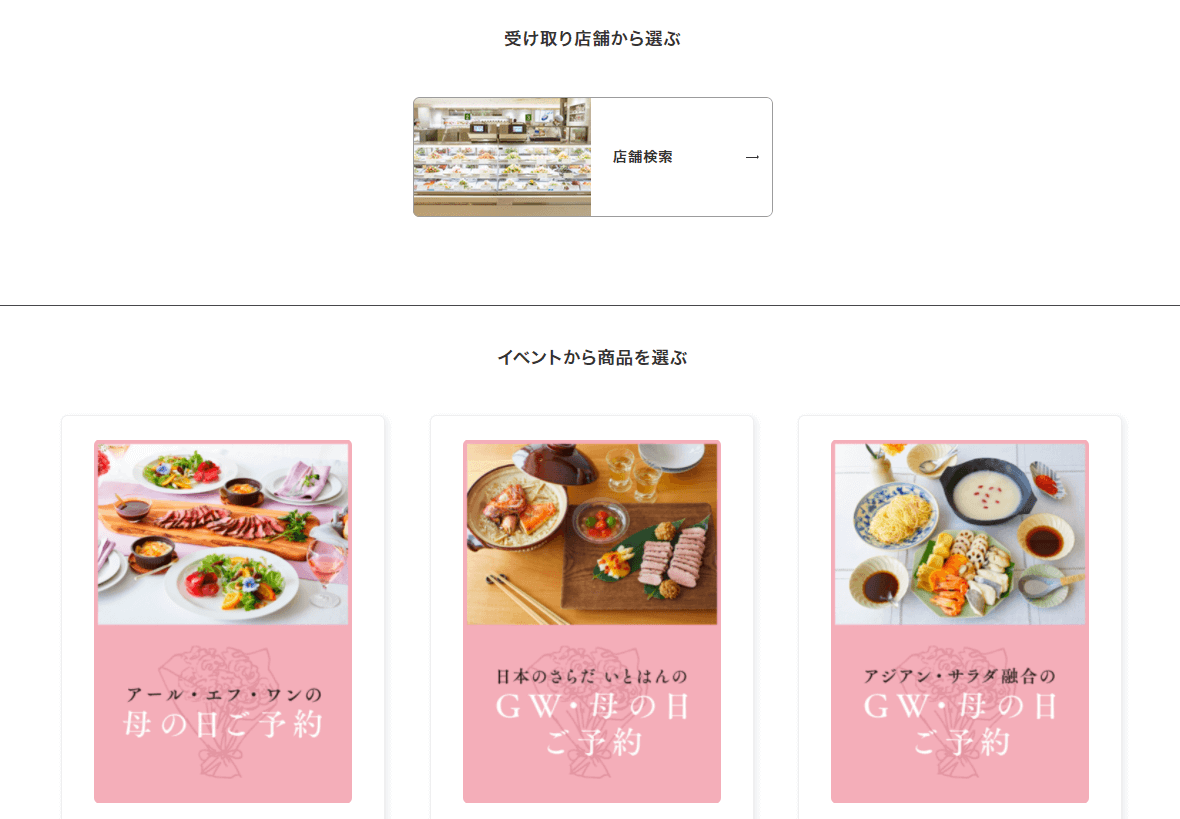
Task: Click the store display case thumbnail
Action: [502, 157]
